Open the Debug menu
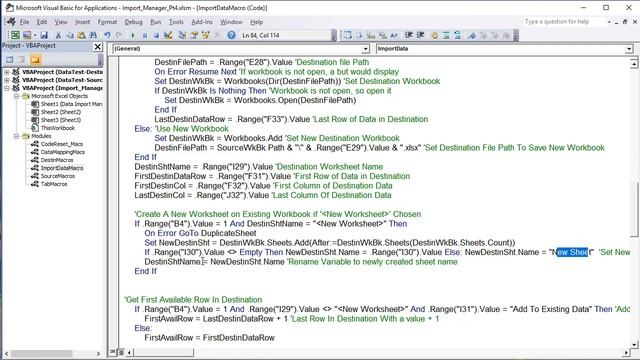 point(133,22)
